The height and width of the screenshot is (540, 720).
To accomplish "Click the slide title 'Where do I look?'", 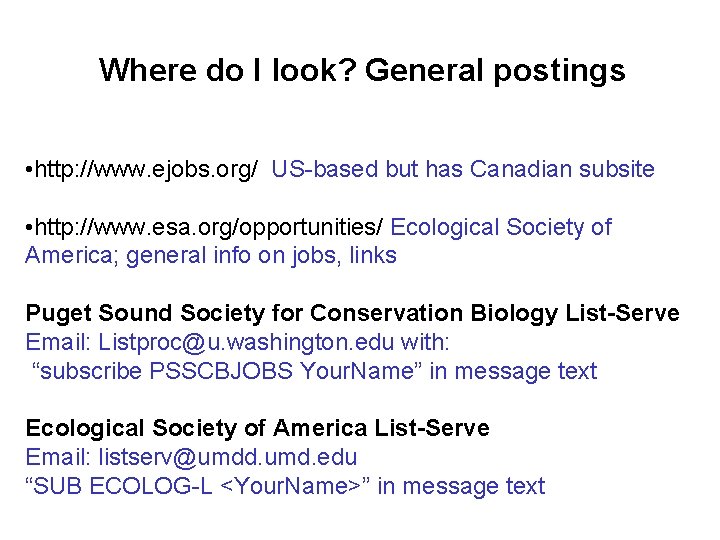I will (228, 70).
